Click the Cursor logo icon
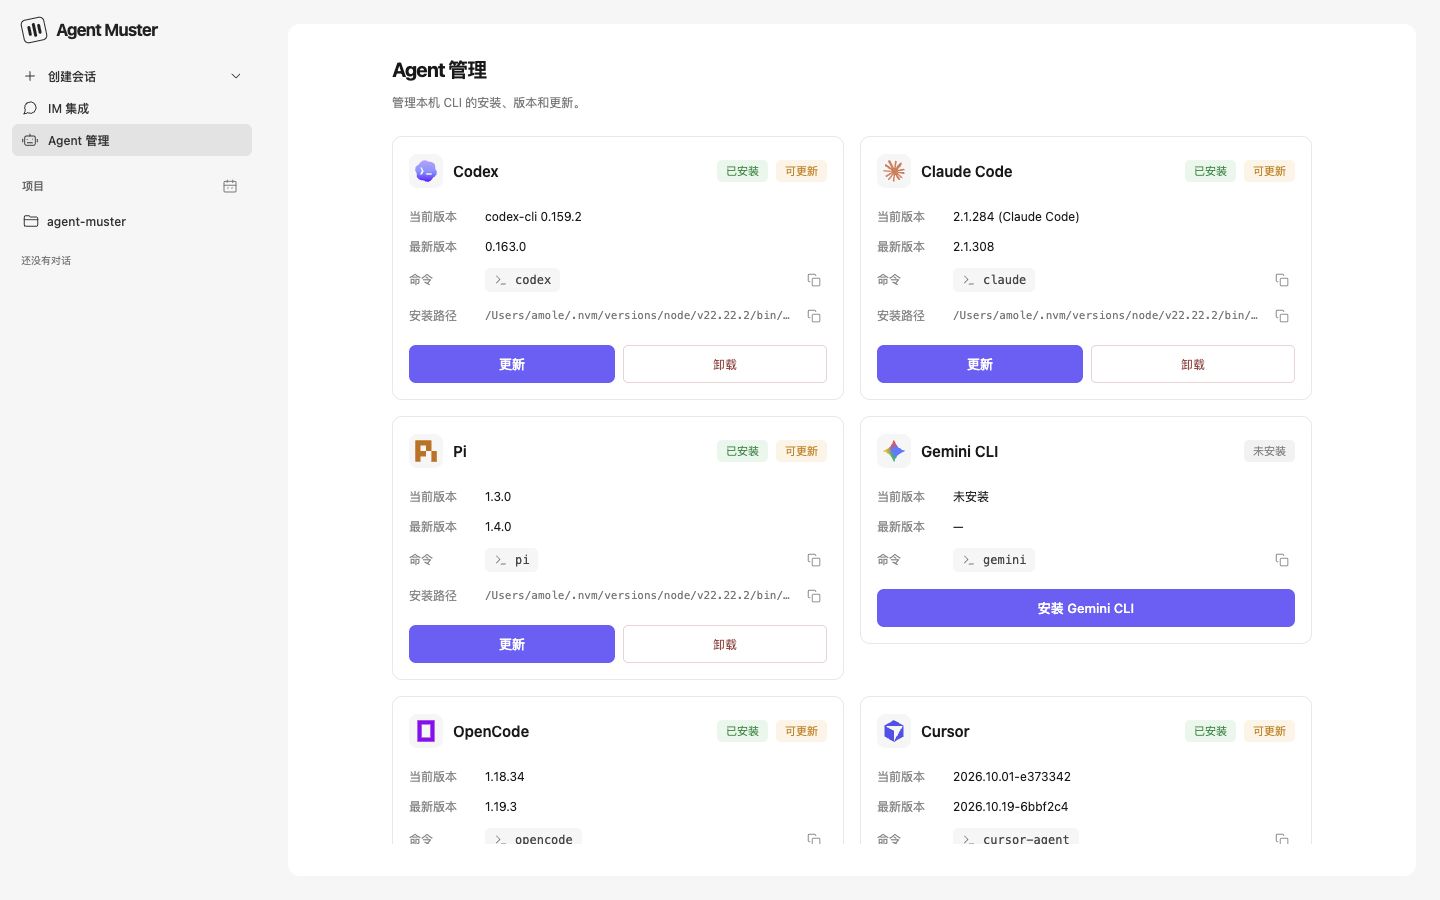Screen dimensions: 1440x900 894,731
